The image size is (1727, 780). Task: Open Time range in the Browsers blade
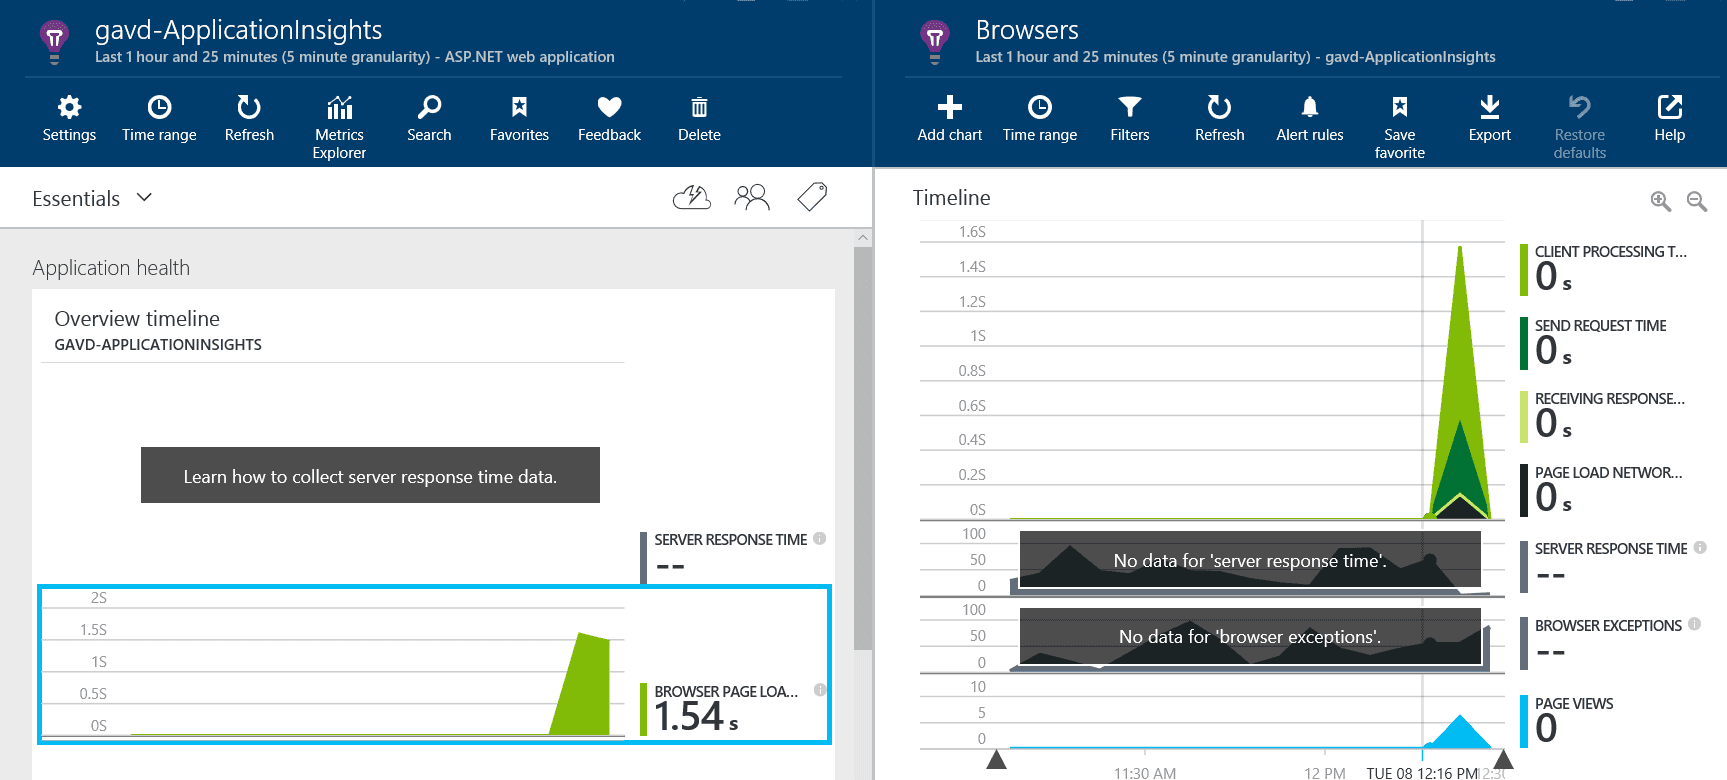[1040, 119]
